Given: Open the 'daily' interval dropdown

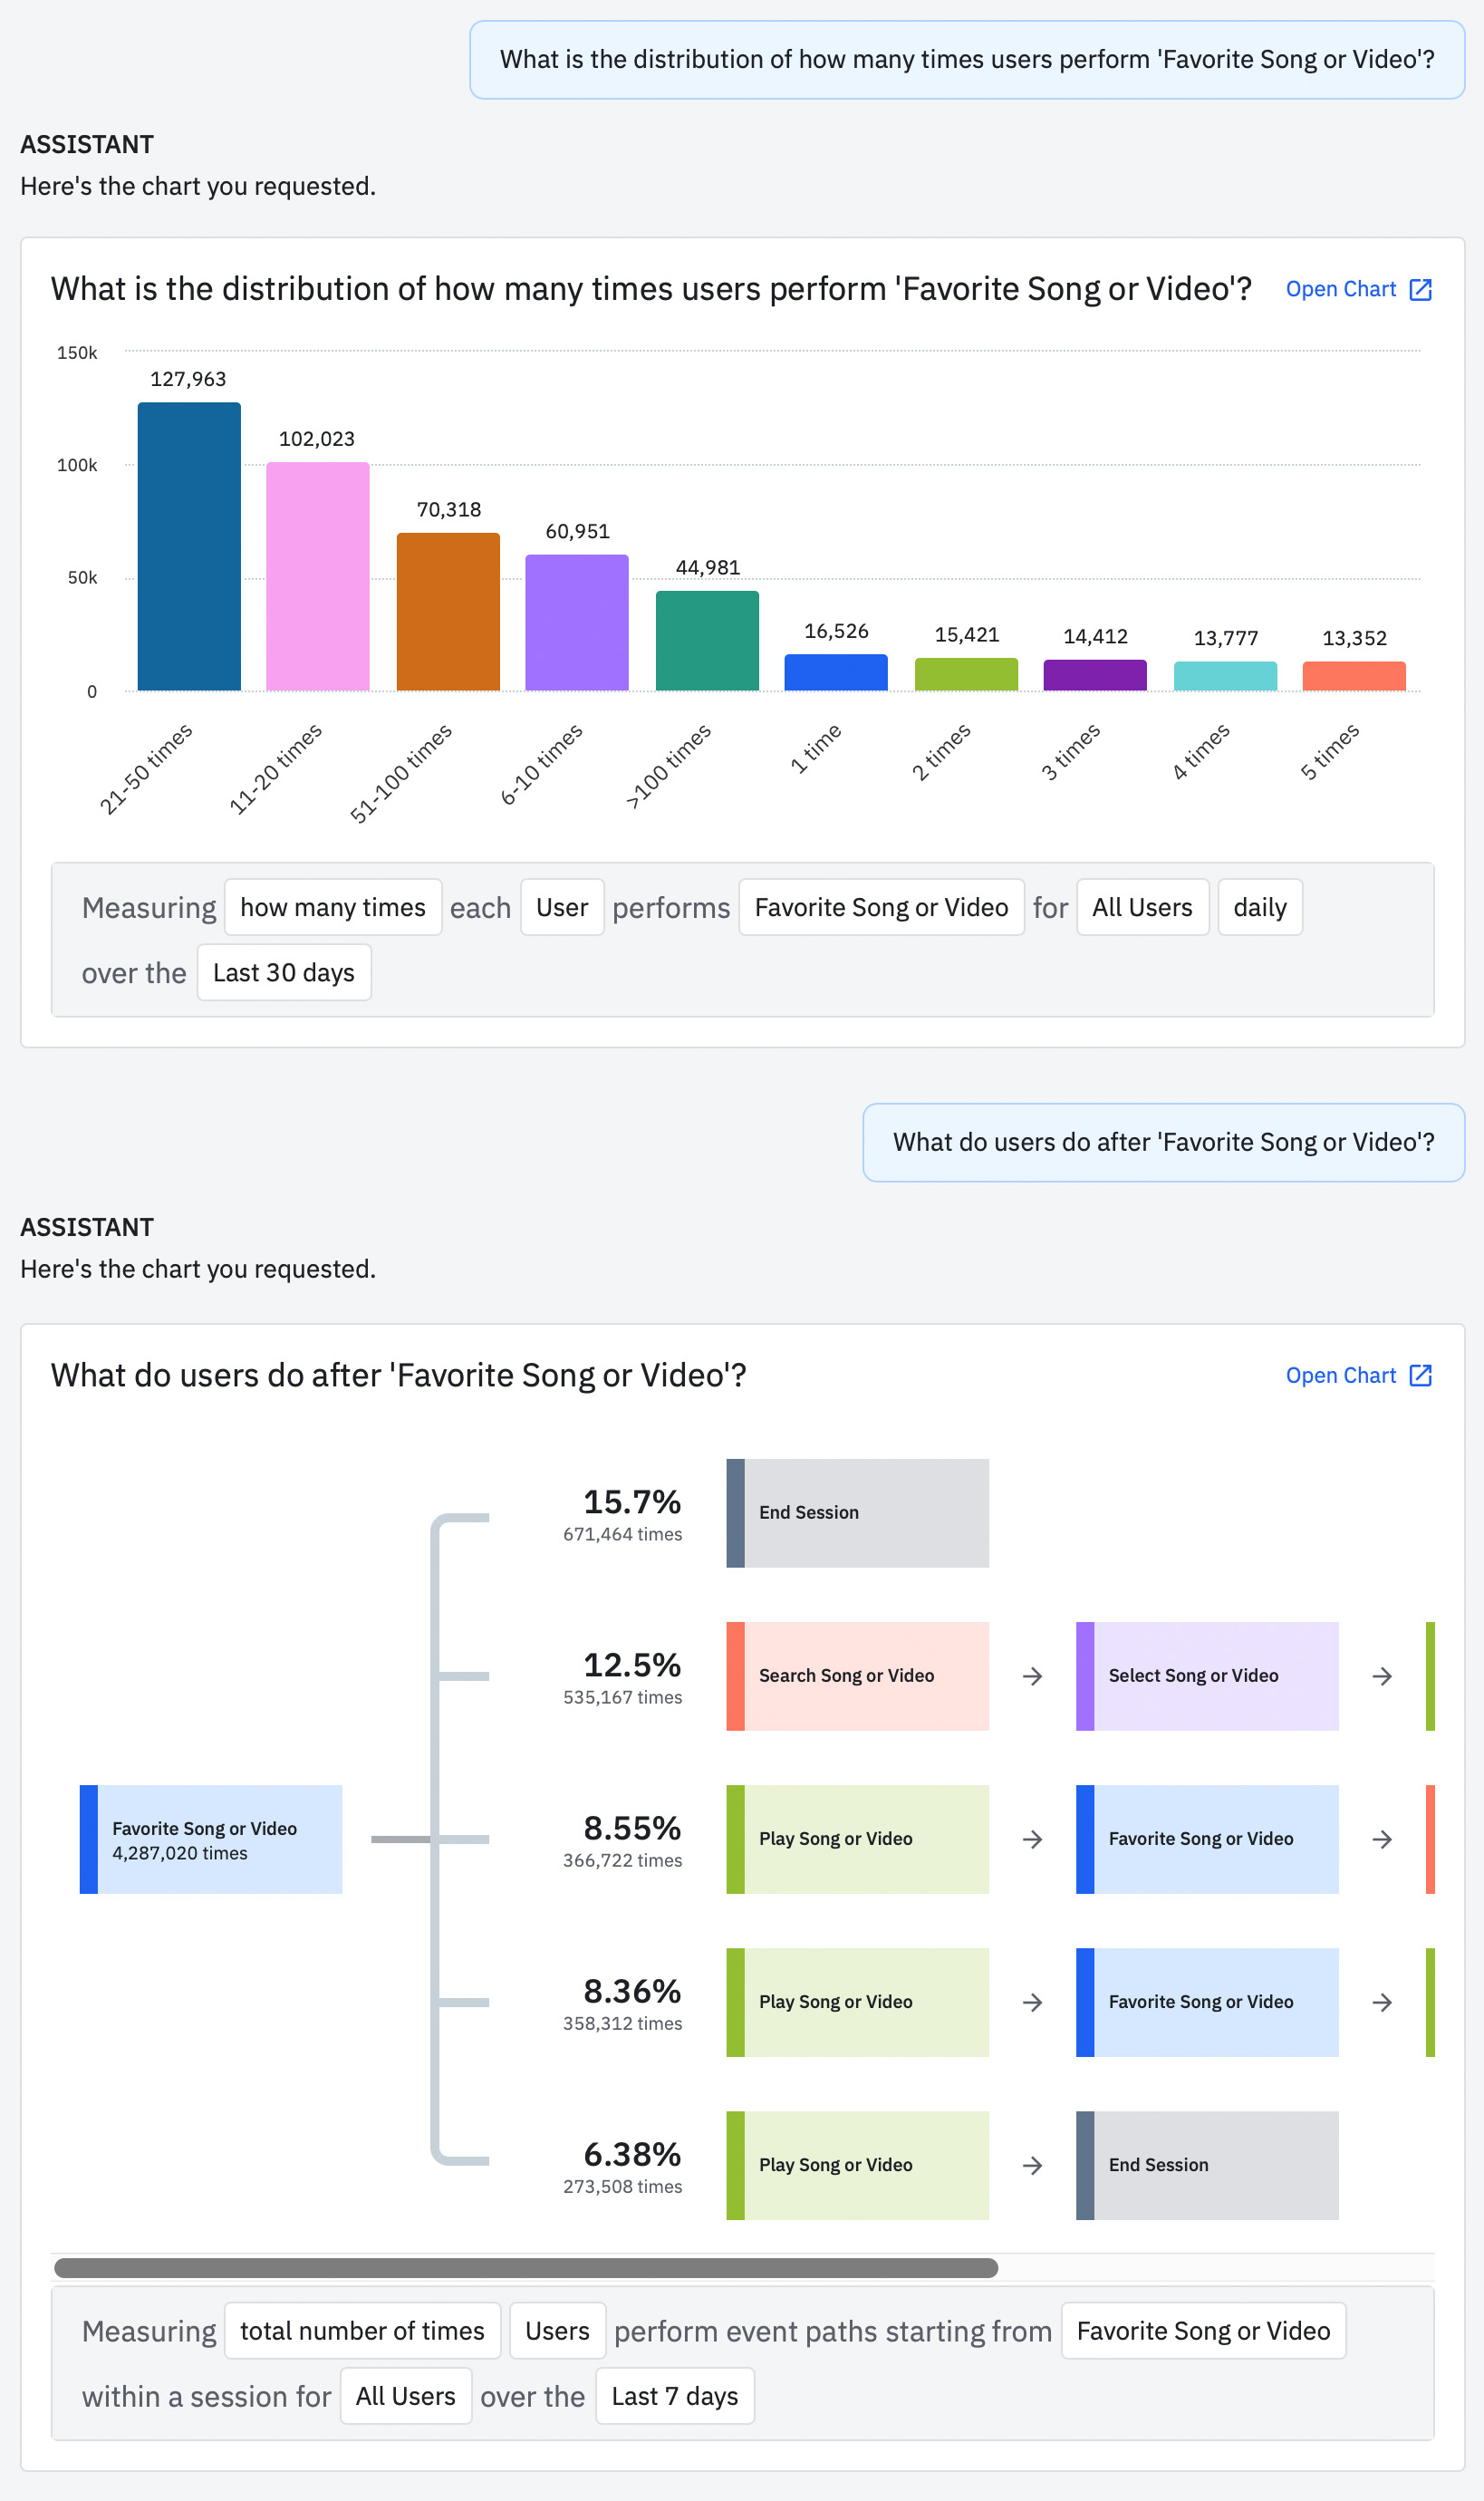Looking at the screenshot, I should [x=1259, y=908].
